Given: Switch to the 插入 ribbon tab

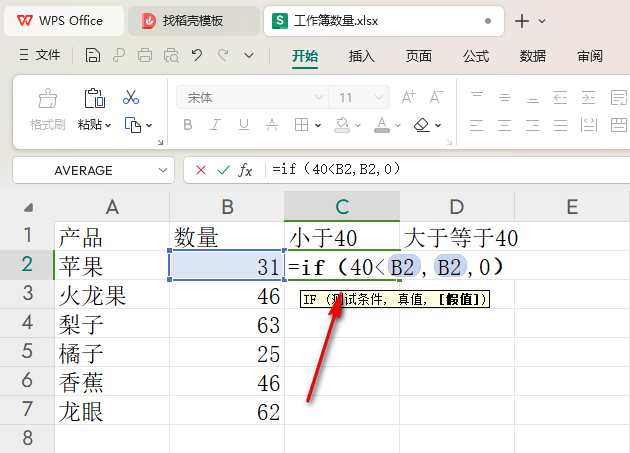Looking at the screenshot, I should [x=362, y=56].
